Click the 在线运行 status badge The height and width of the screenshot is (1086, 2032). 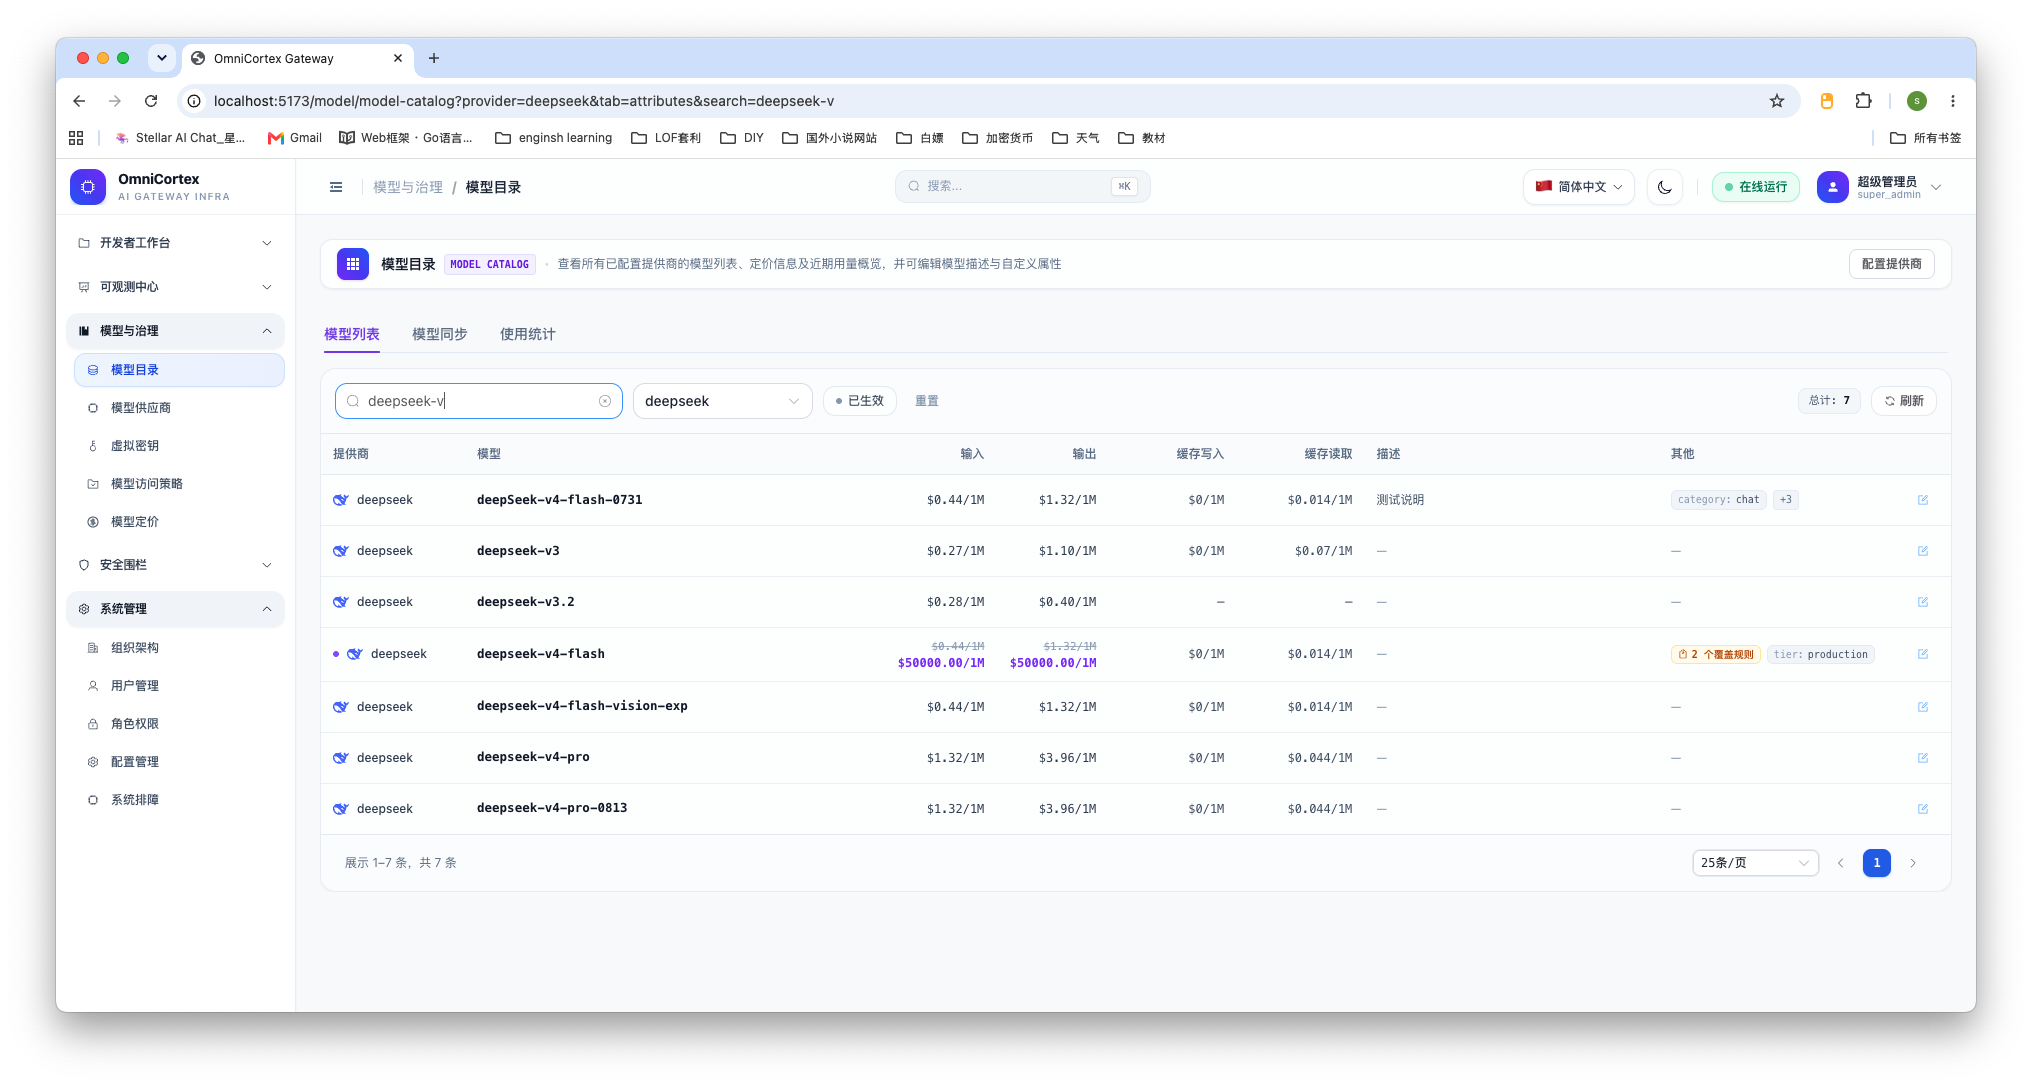tap(1756, 187)
